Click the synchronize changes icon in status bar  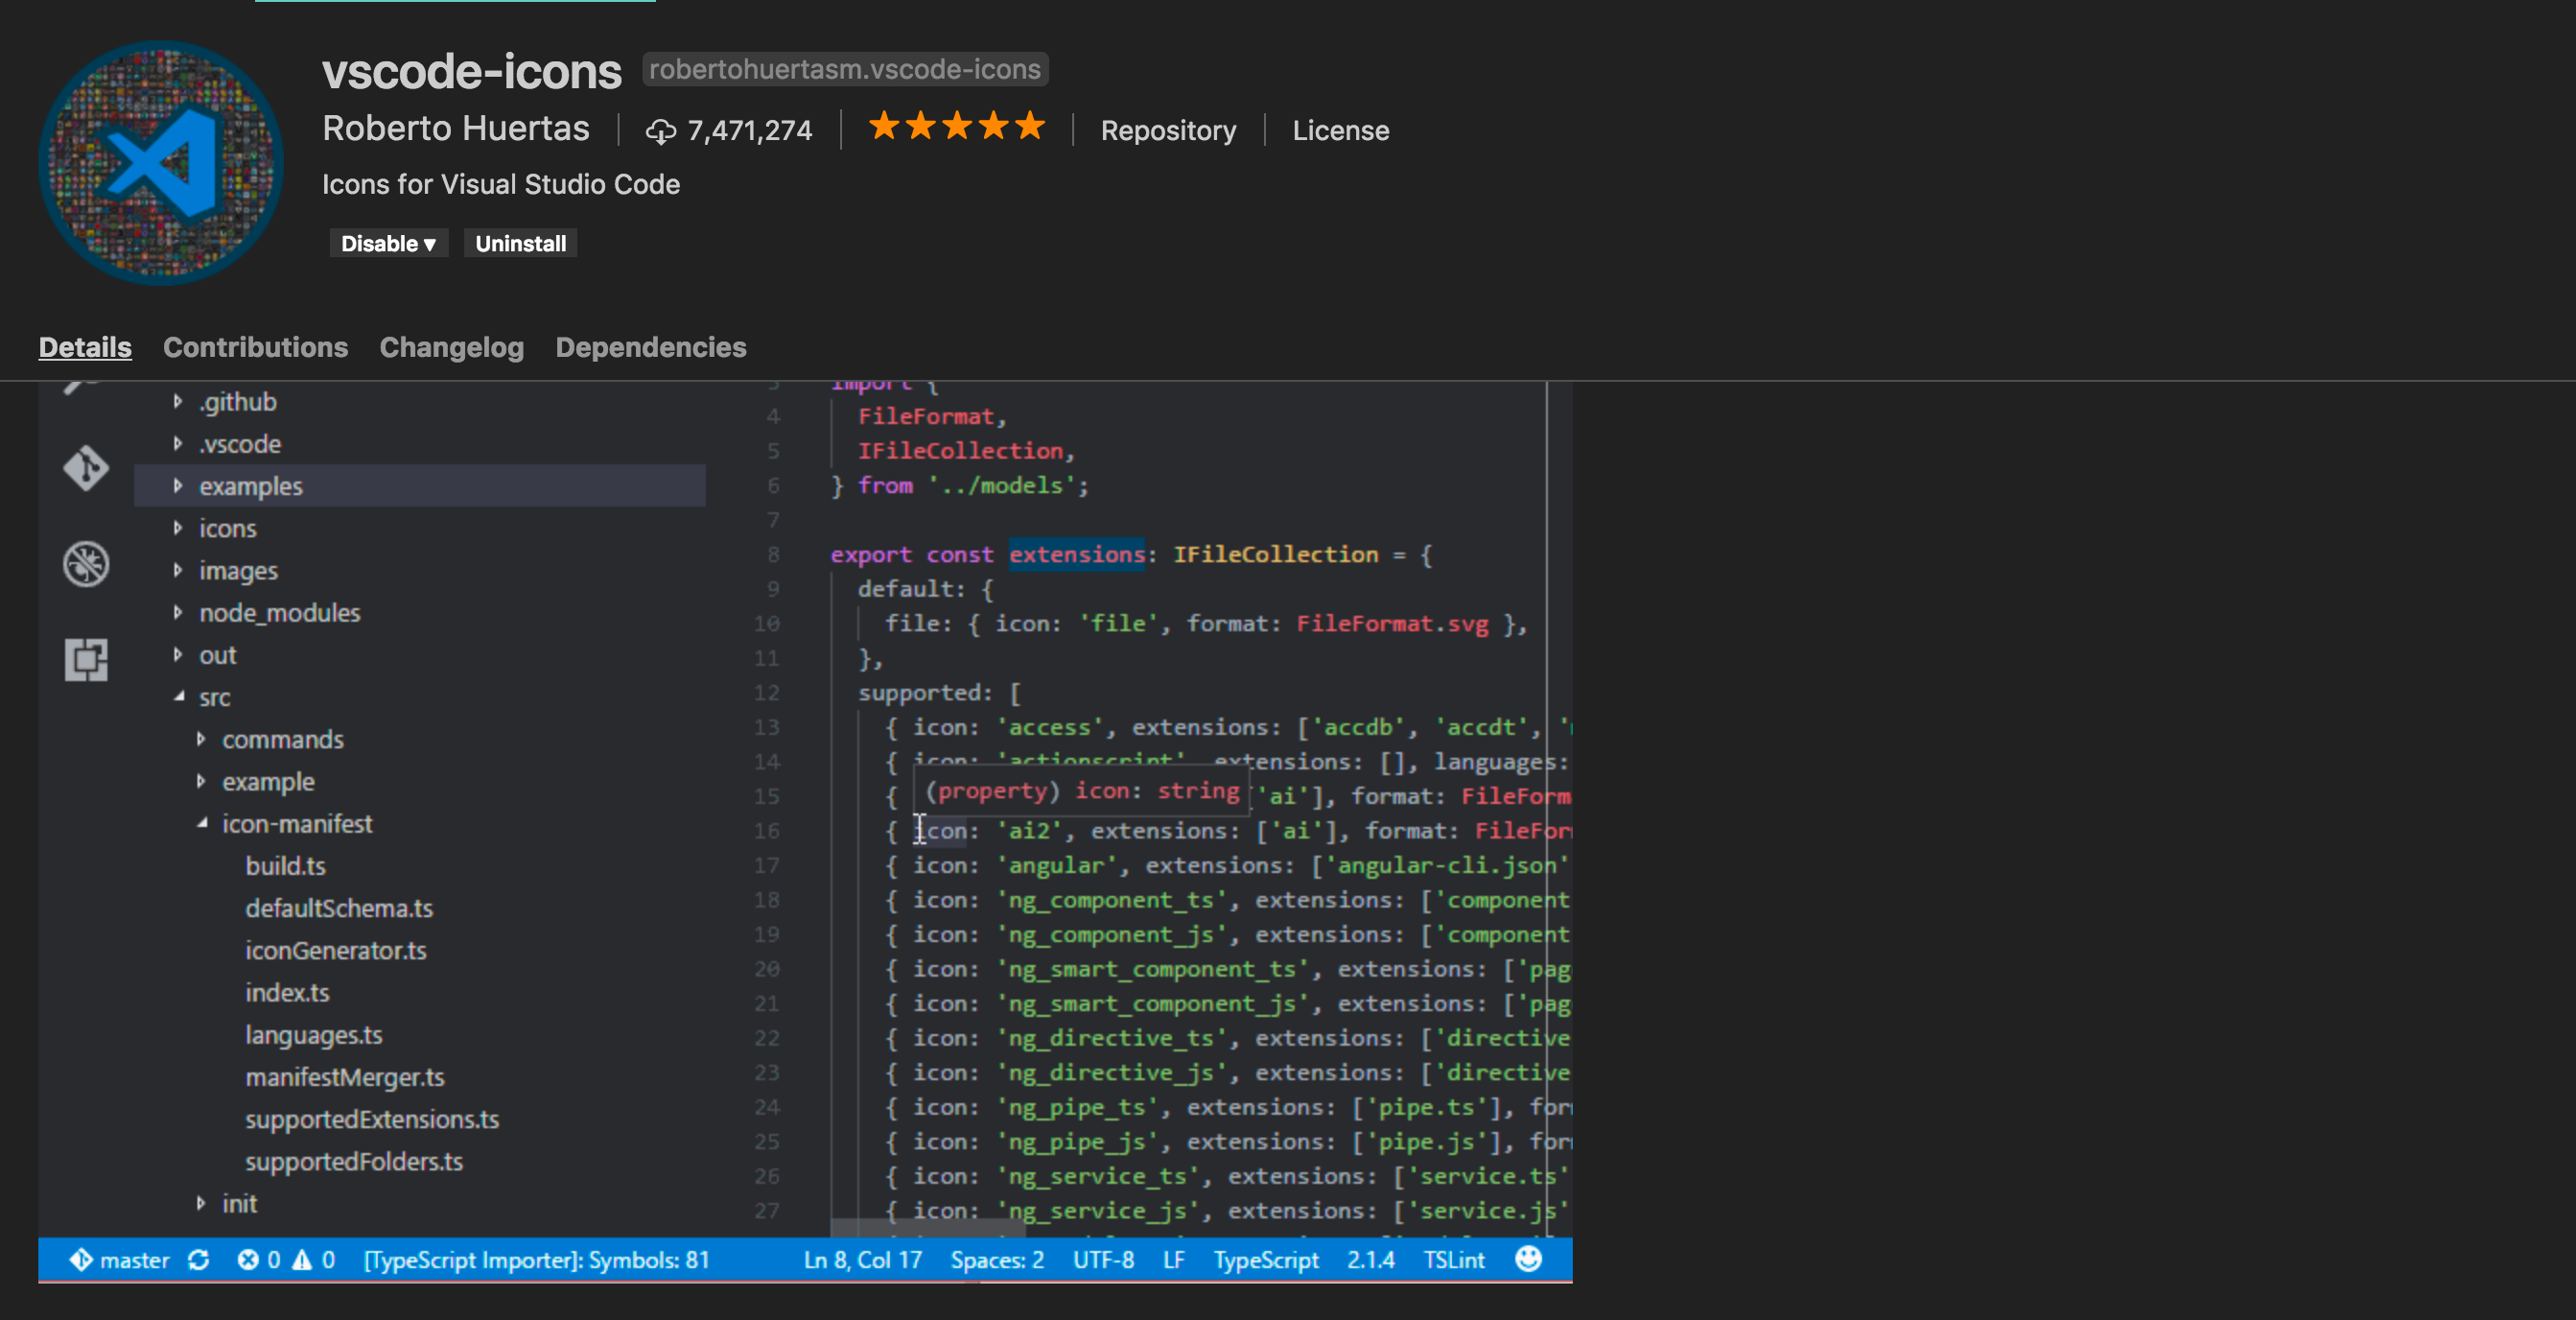tap(198, 1260)
